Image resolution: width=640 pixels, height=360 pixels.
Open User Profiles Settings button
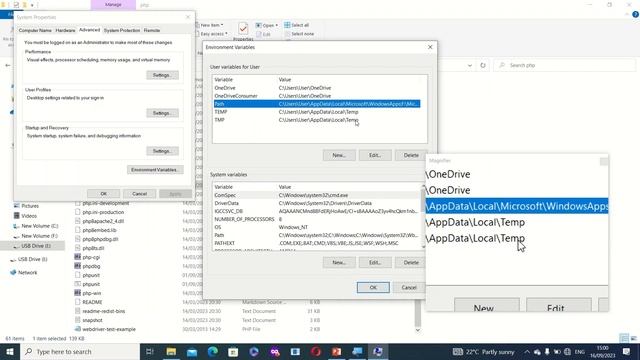162,113
